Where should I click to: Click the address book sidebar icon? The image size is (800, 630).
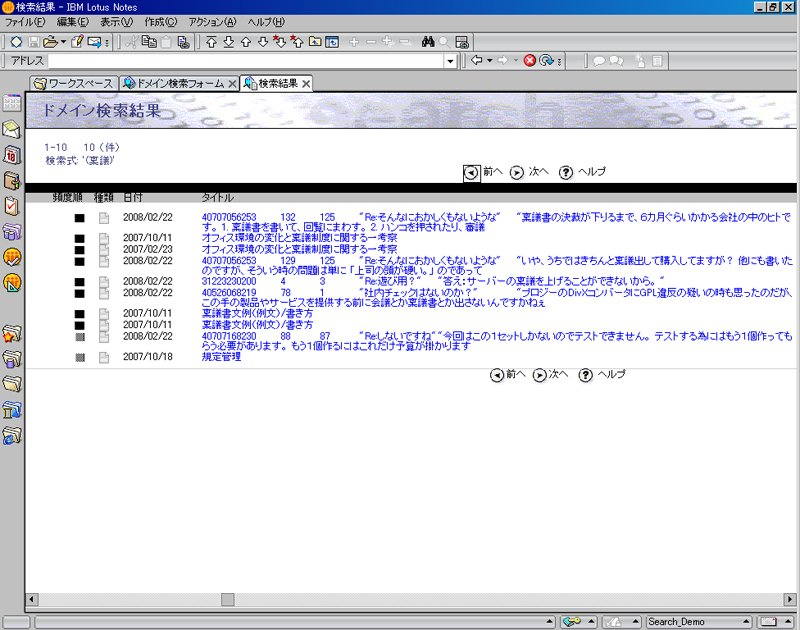coord(12,181)
